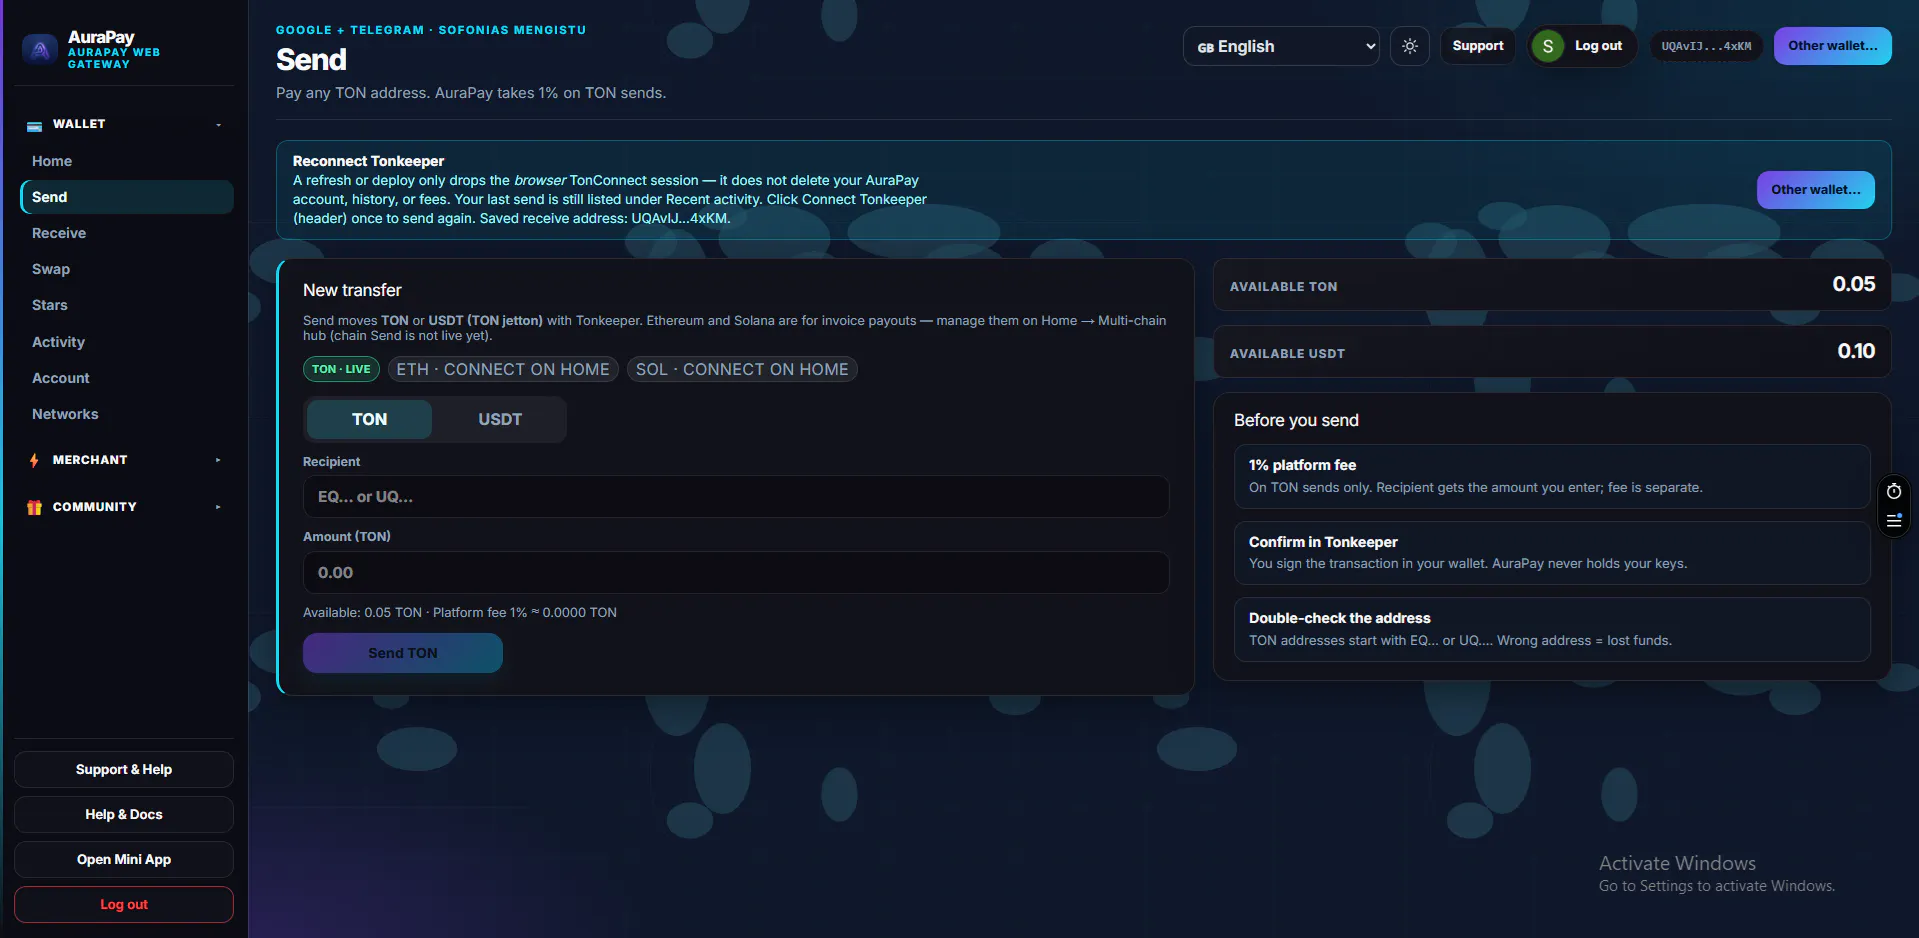Navigate to Stars
Screen dimensions: 1919x938
point(127,305)
